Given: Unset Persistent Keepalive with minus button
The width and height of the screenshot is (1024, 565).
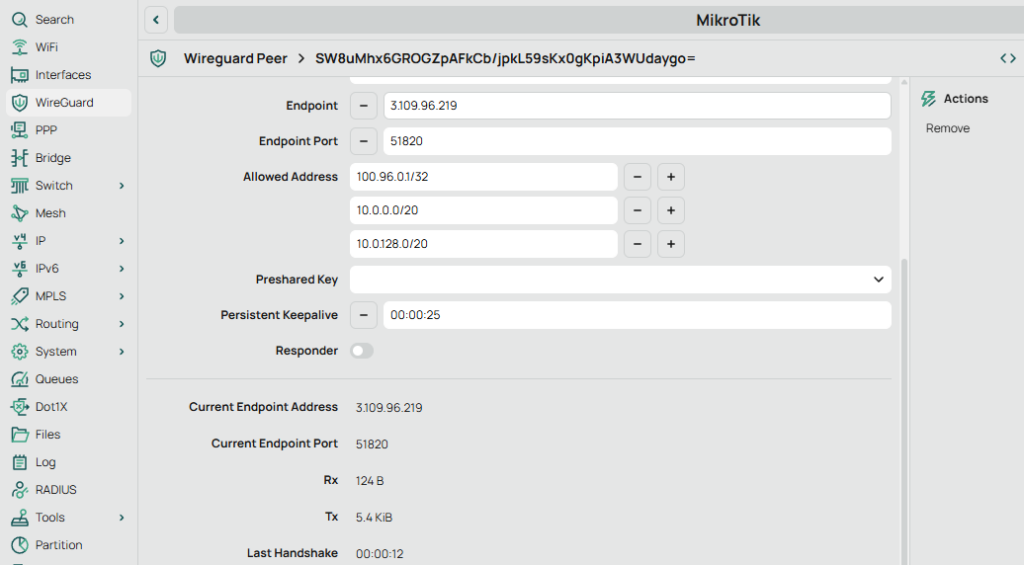Looking at the screenshot, I should point(363,315).
